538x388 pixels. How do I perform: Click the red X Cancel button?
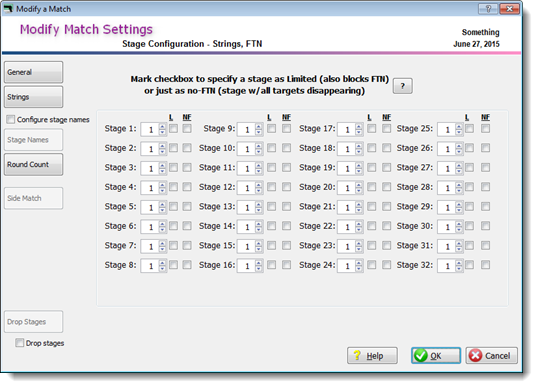491,355
